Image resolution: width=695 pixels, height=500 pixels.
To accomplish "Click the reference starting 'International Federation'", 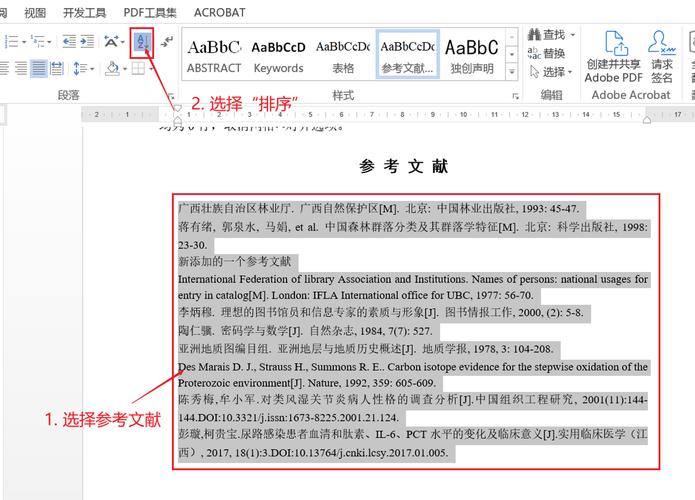I will pos(413,287).
